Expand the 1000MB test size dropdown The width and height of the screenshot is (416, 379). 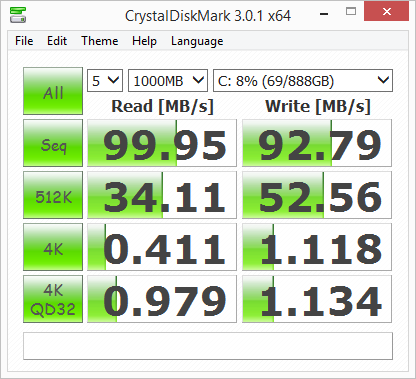tap(168, 80)
